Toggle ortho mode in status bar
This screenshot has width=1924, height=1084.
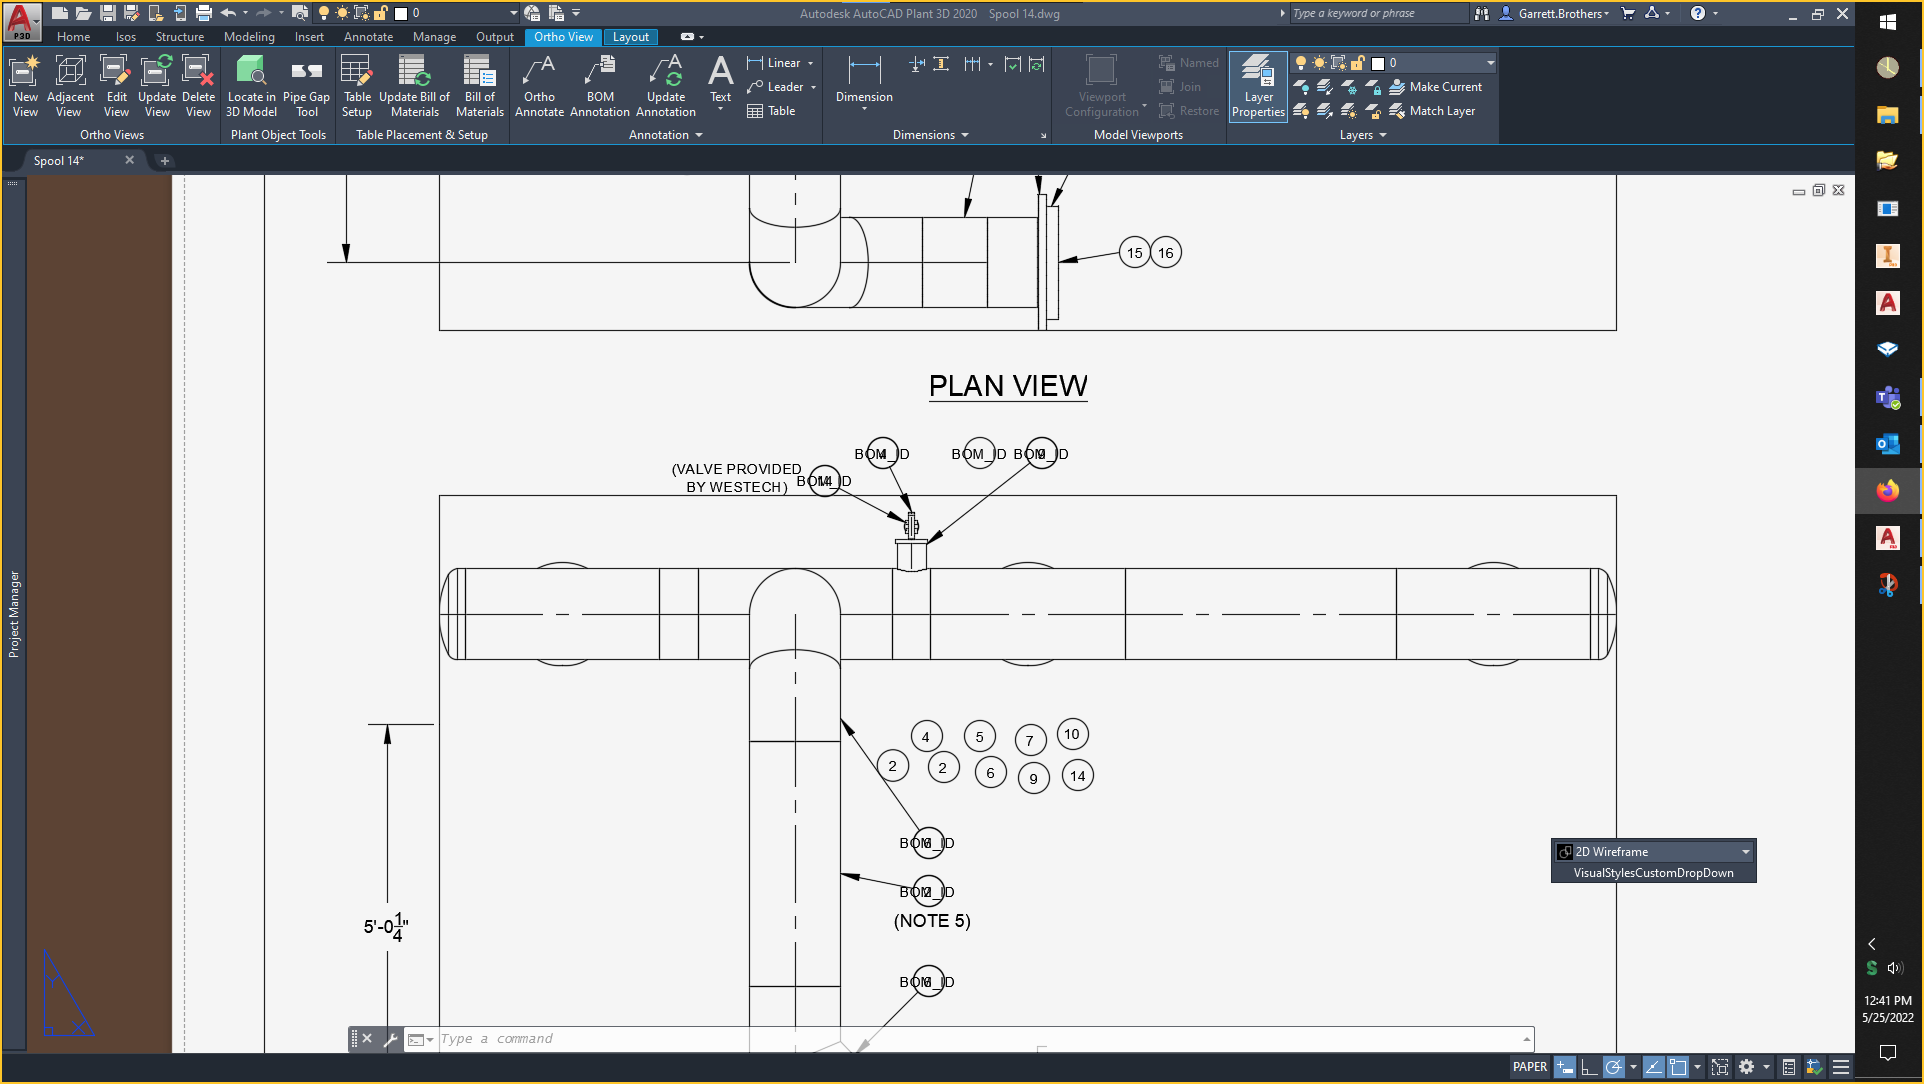coord(1588,1067)
